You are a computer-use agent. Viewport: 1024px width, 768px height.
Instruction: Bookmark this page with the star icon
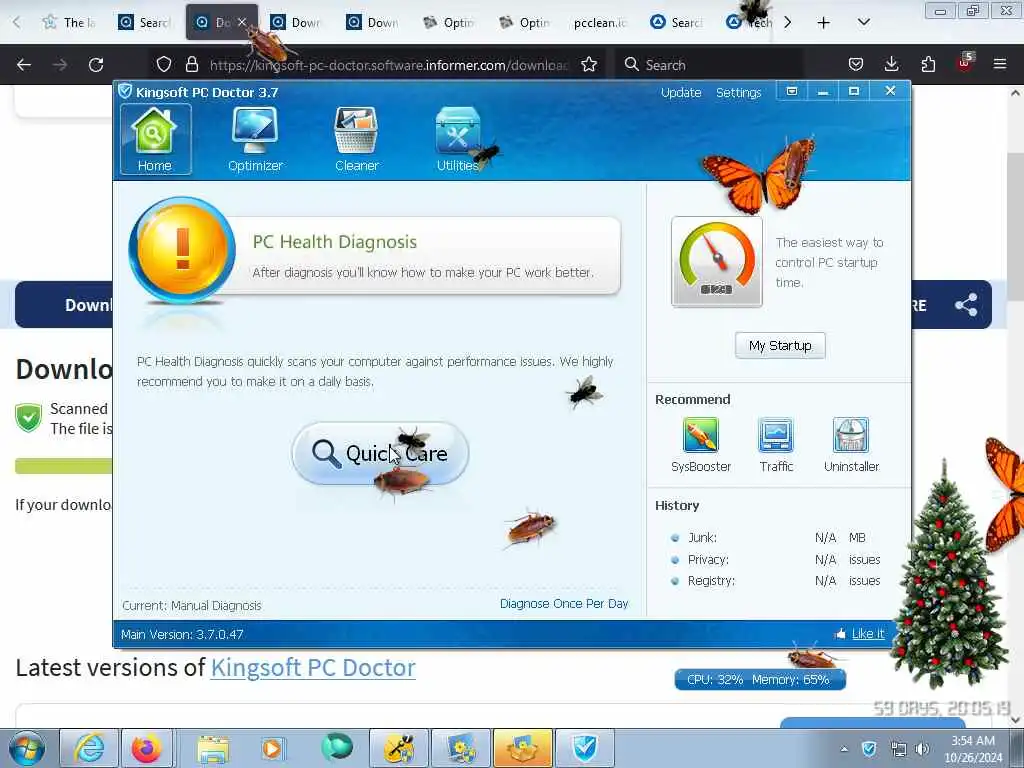[x=588, y=65]
